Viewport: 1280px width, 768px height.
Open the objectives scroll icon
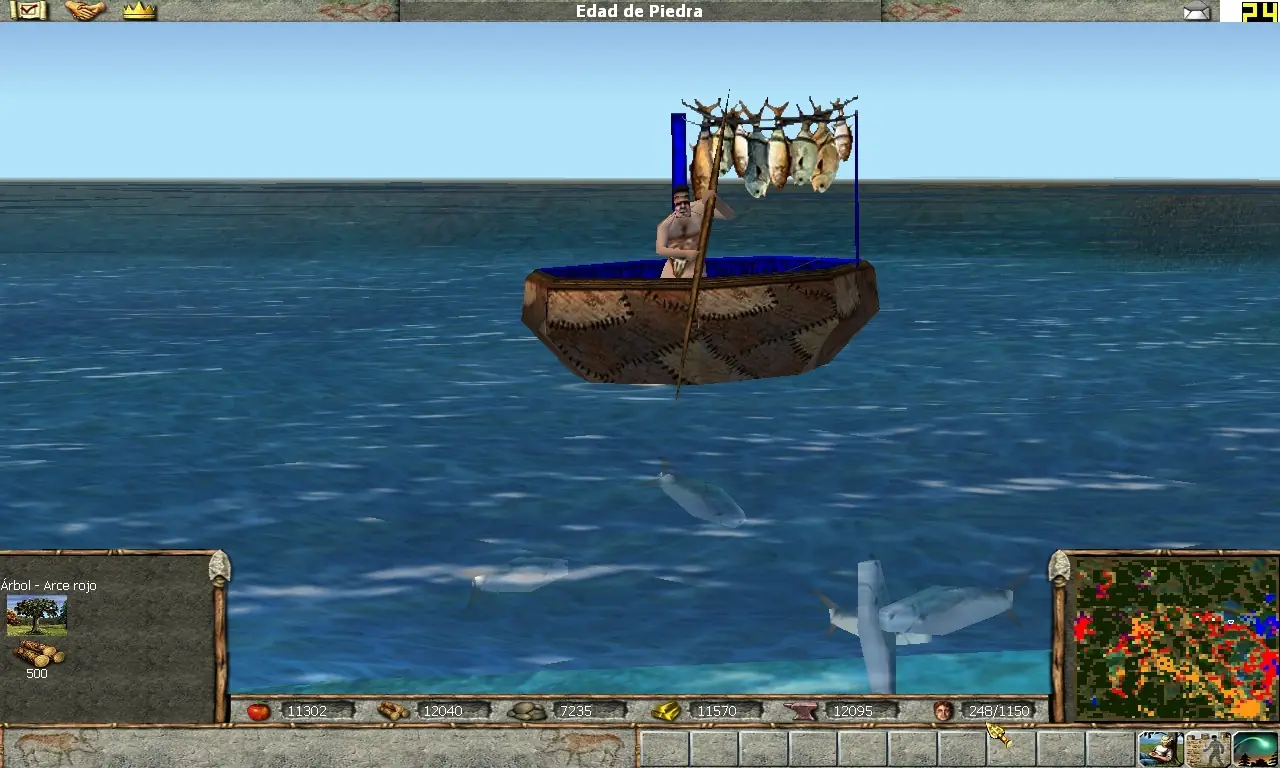coord(28,11)
